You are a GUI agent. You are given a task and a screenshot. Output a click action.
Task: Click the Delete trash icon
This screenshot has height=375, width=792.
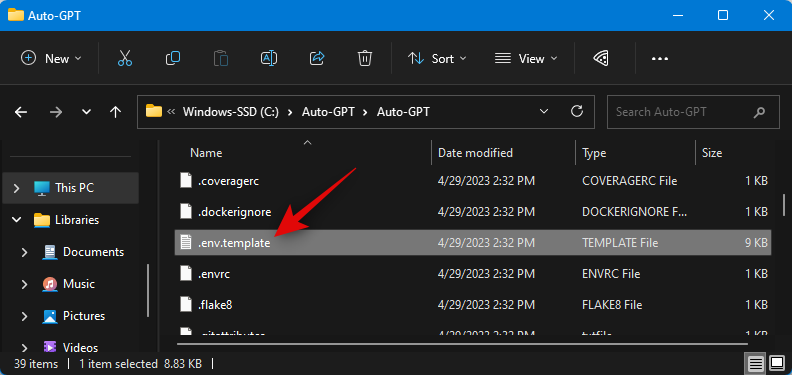coord(365,59)
